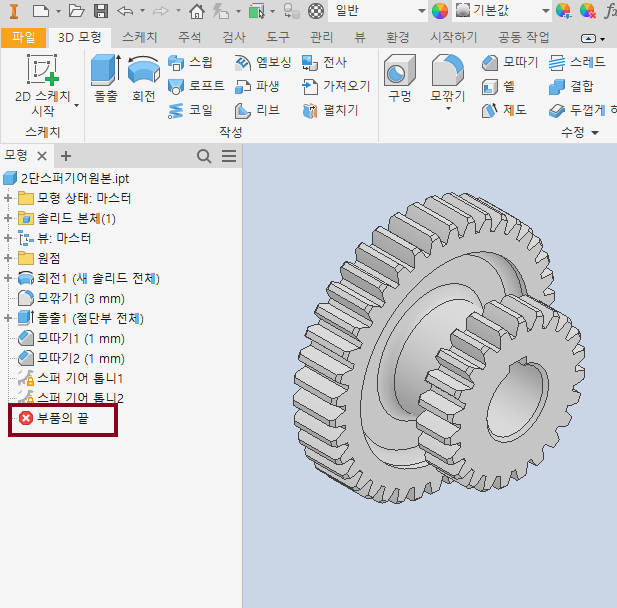Viewport: 617px width, 608px height.
Task: Start a 2D 스케치 with the sketch icon
Action: [42, 69]
